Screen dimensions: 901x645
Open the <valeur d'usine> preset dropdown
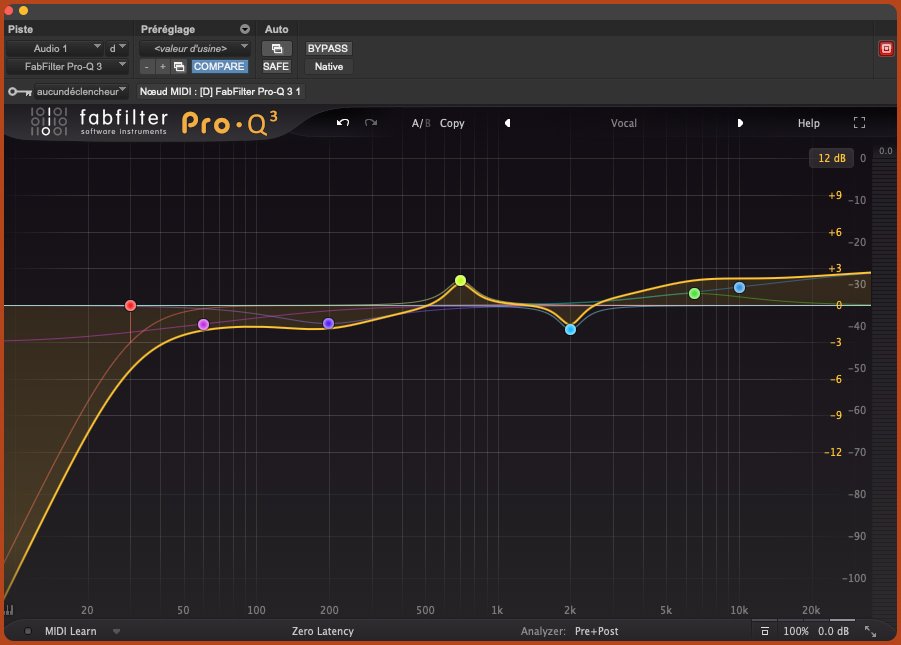pos(195,47)
